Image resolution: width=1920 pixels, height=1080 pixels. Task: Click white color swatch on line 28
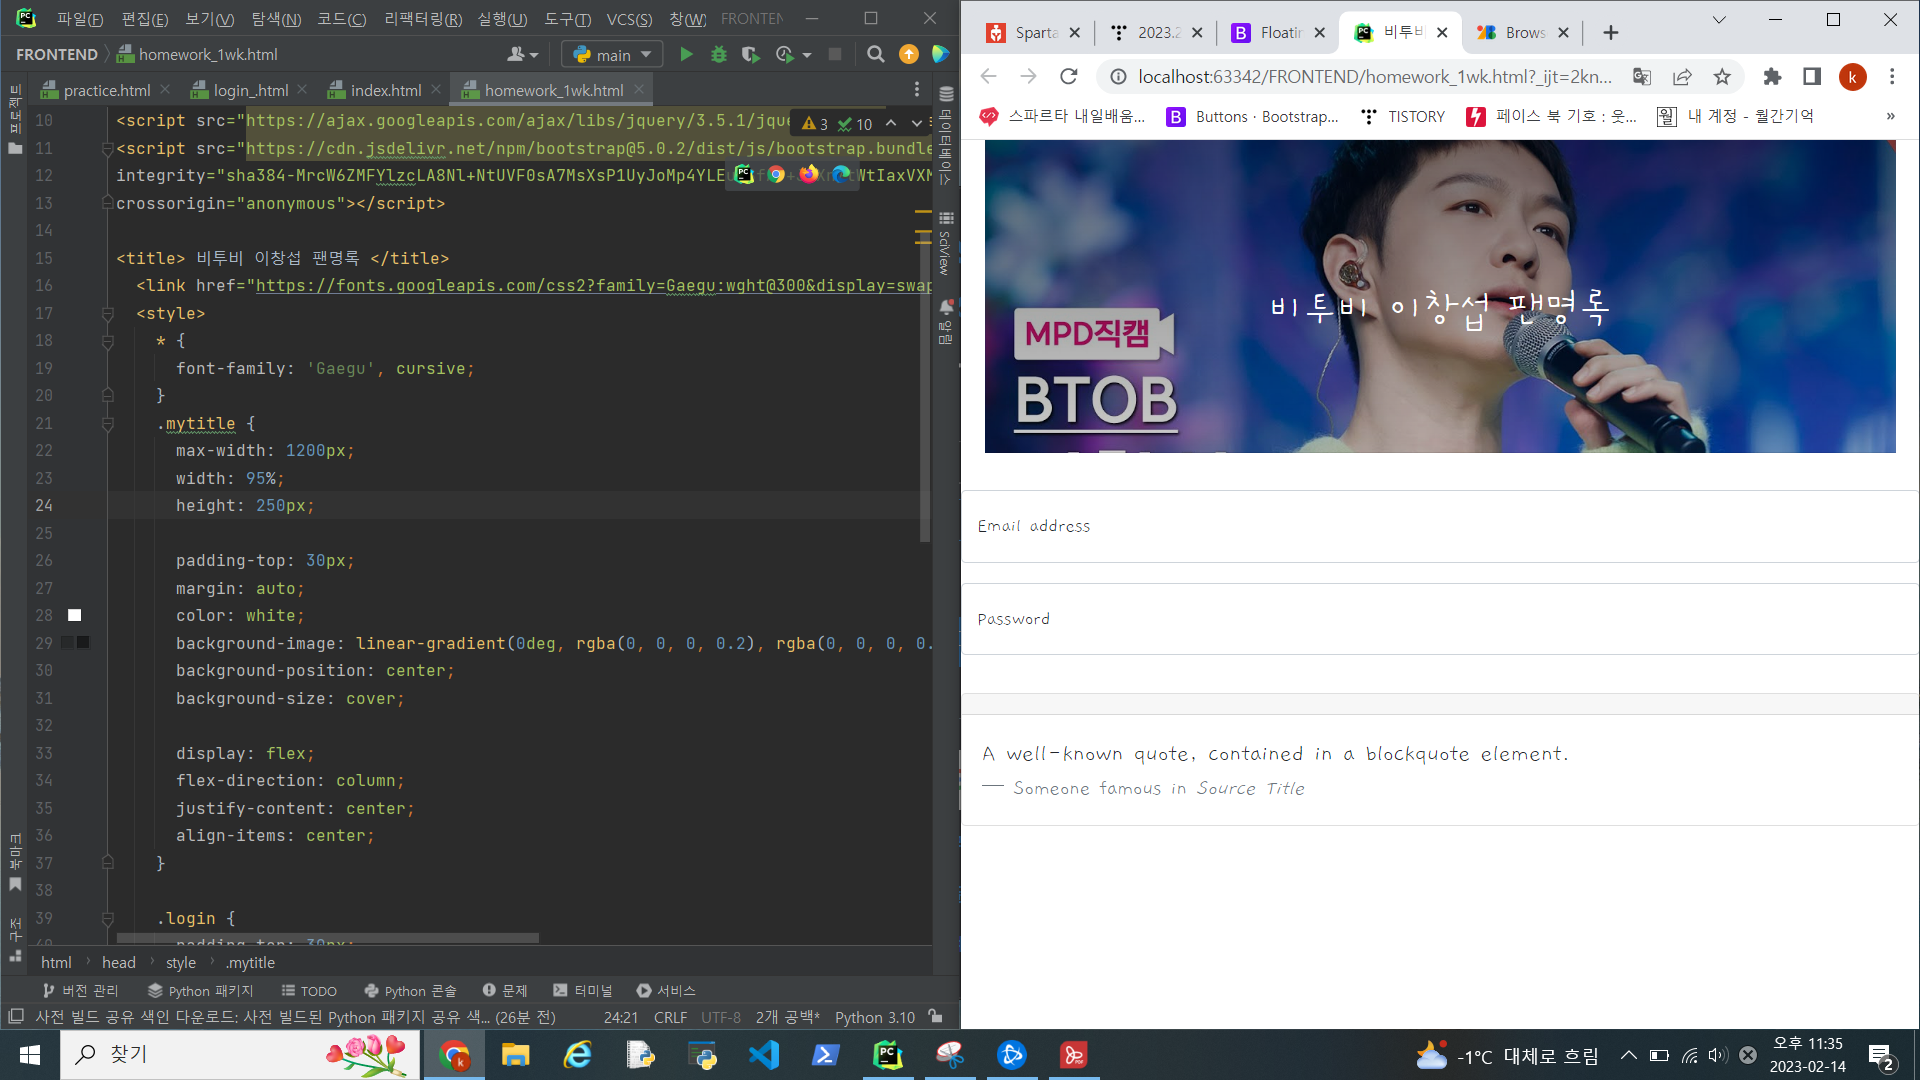(74, 615)
